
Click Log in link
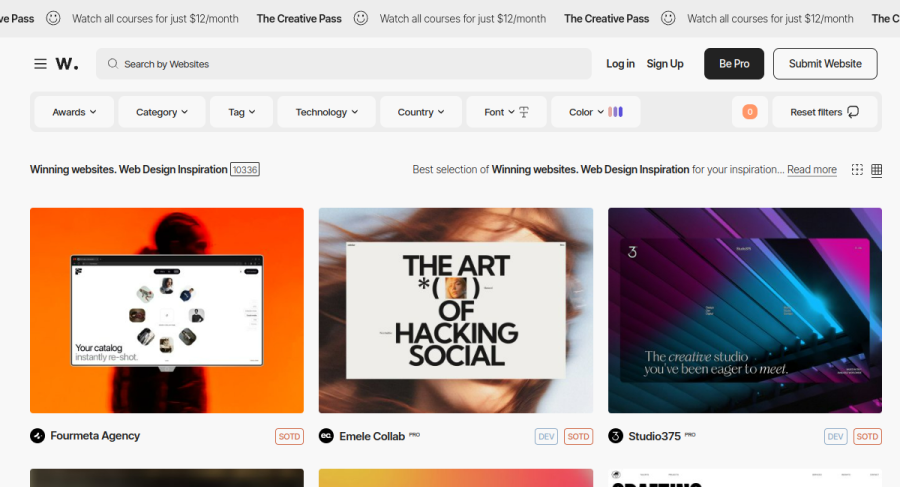point(620,64)
